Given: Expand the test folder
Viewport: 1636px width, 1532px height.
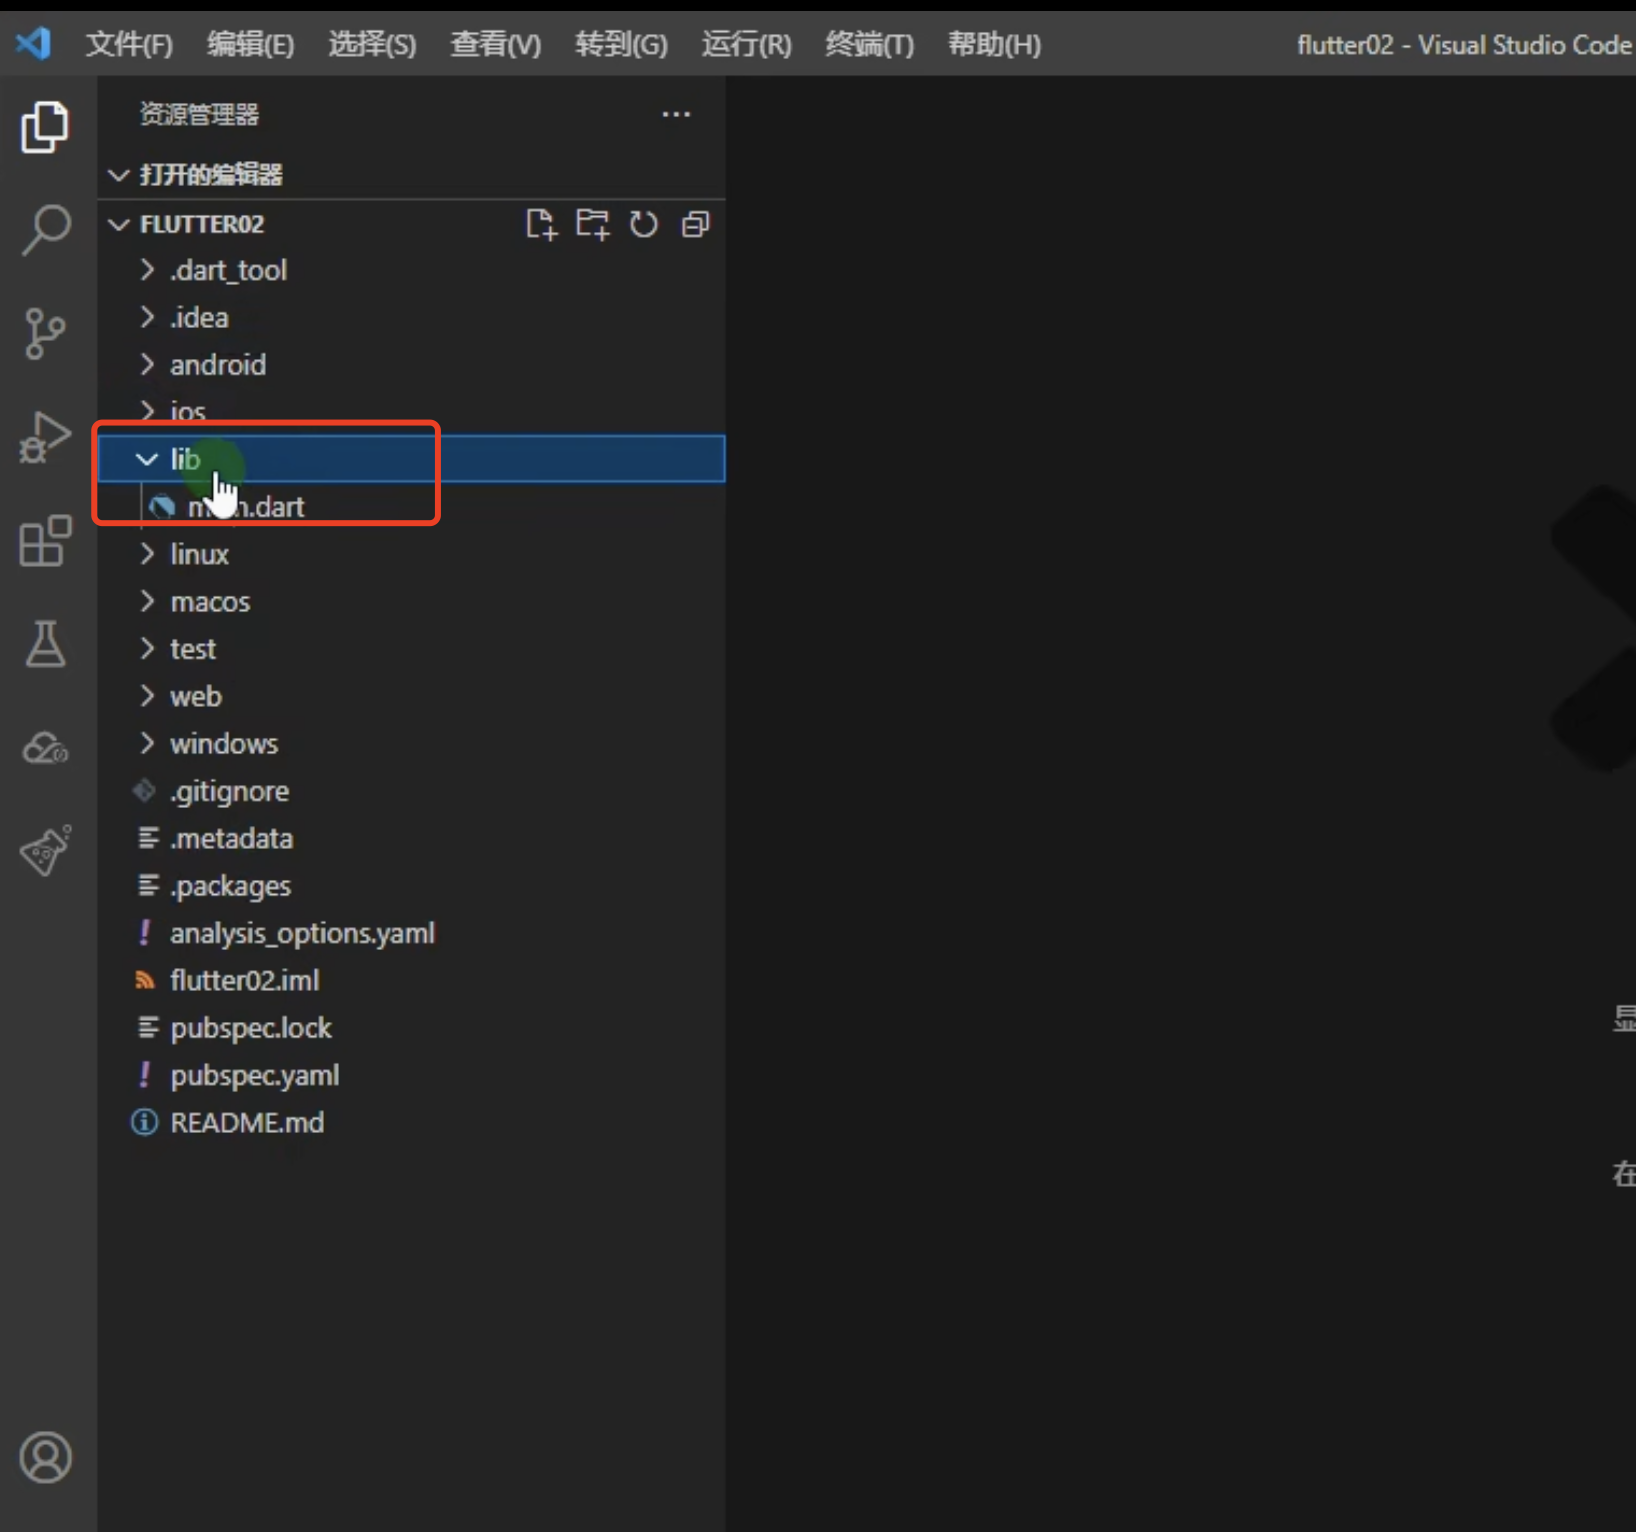Looking at the screenshot, I should [x=411, y=649].
